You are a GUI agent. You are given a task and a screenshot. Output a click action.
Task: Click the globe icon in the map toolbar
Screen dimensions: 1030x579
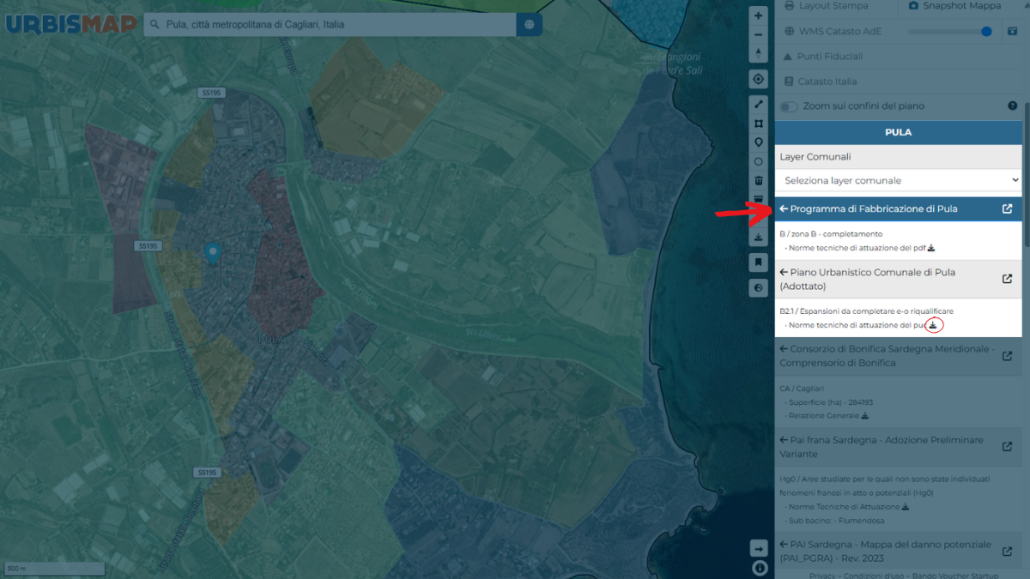coord(758,288)
